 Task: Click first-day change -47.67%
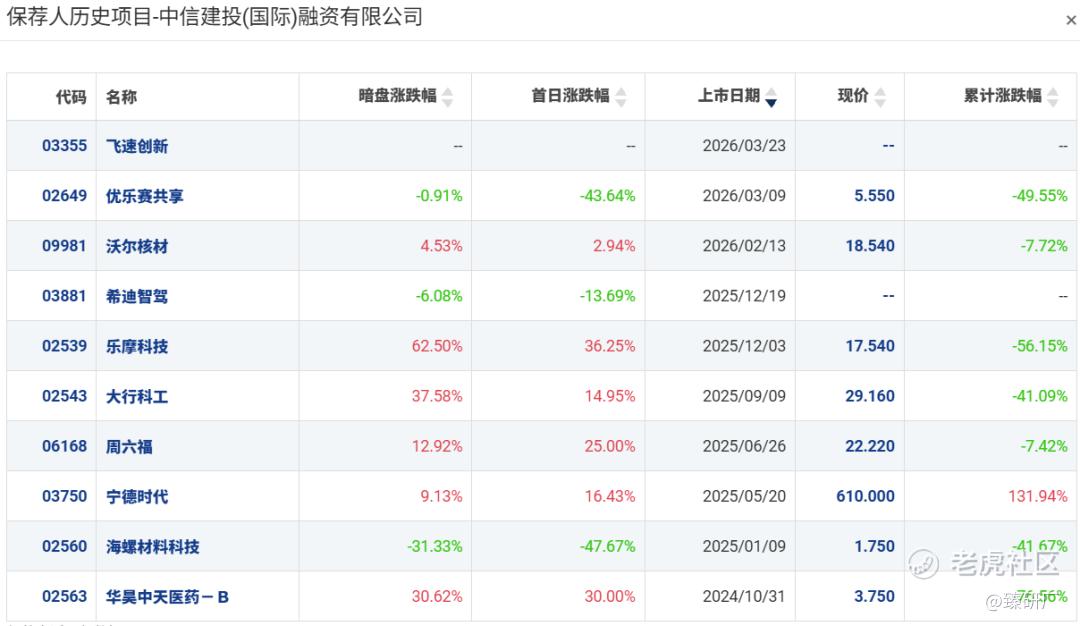pyautogui.click(x=608, y=546)
